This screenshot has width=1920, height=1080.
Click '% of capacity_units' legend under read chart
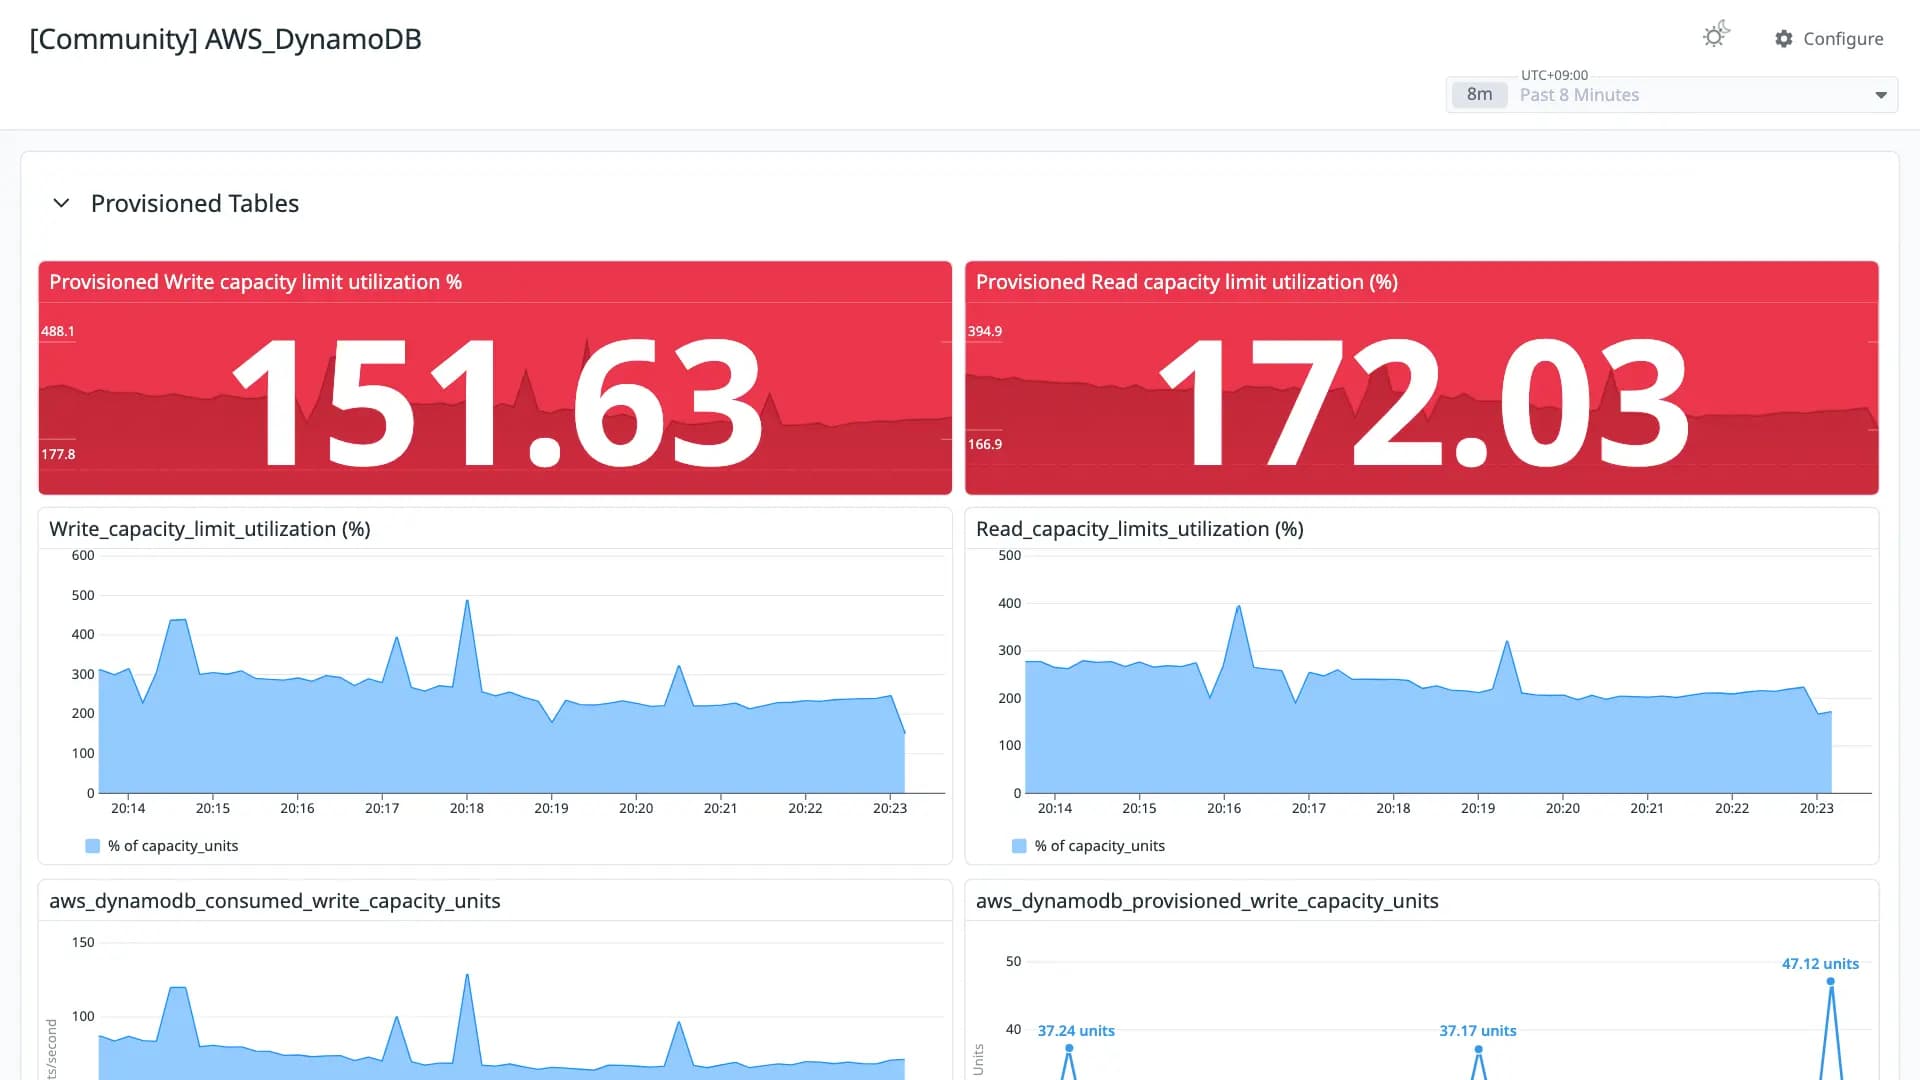coord(1100,846)
